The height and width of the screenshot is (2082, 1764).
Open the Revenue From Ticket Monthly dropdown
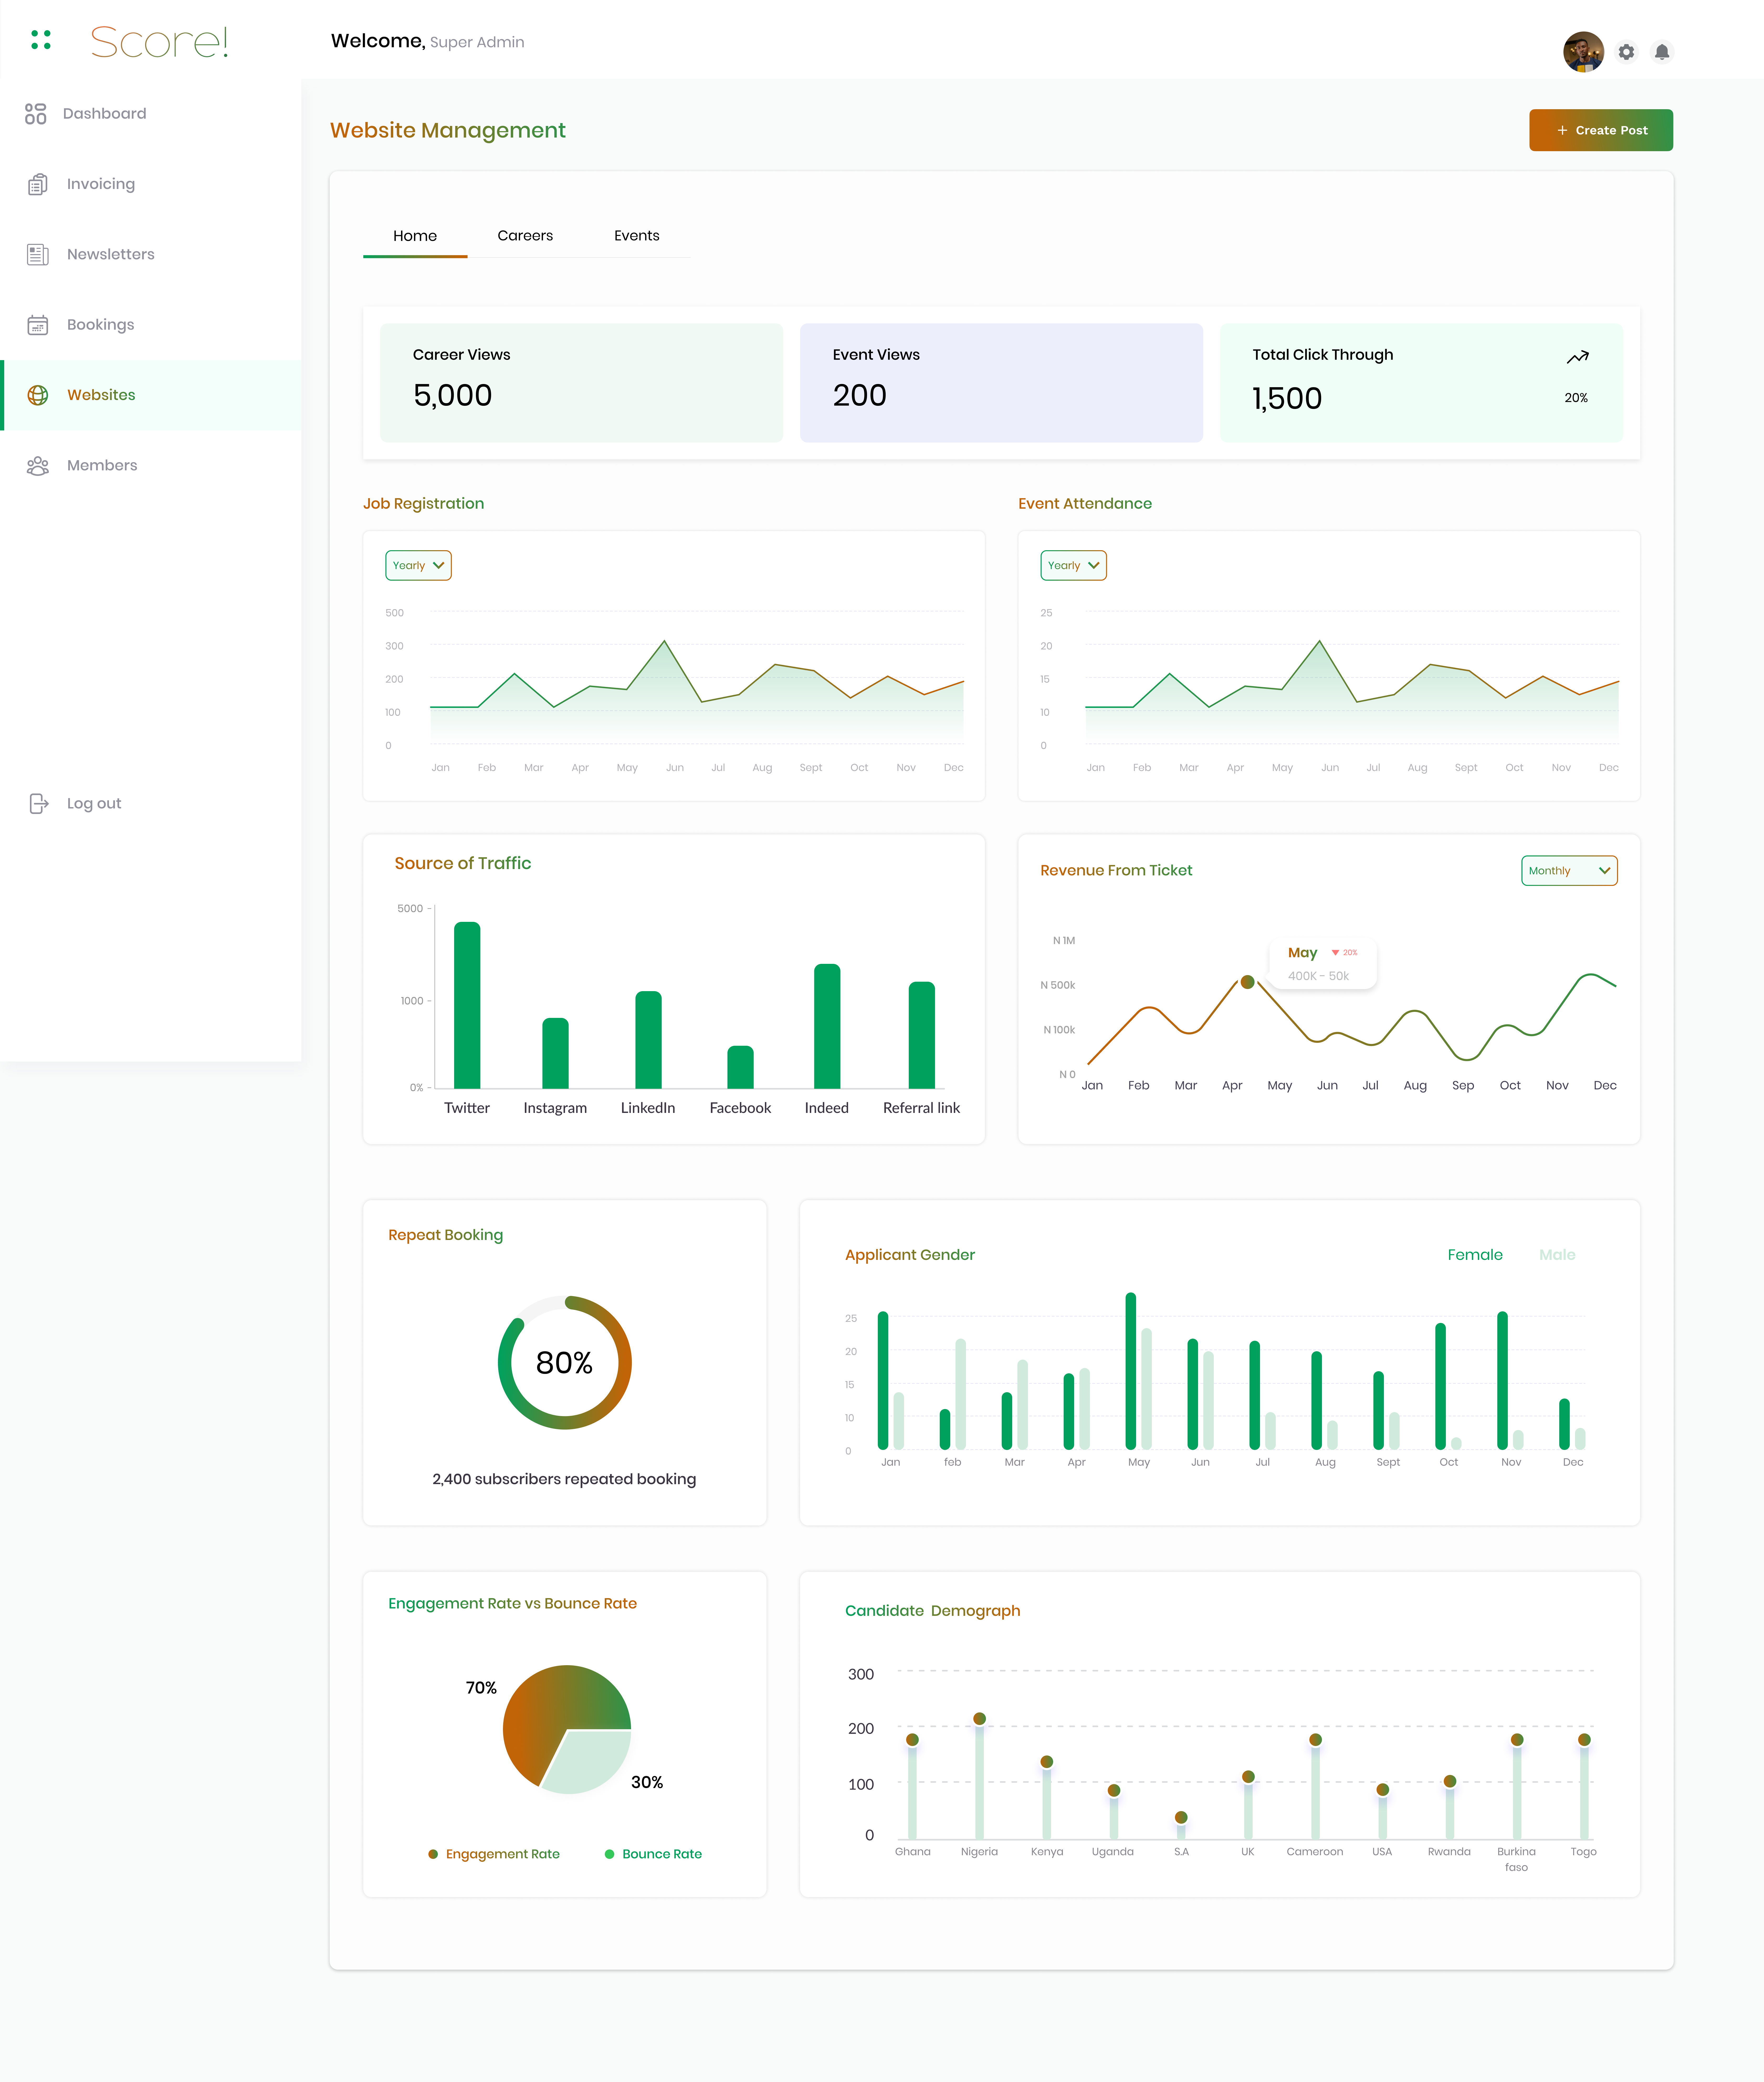(x=1569, y=871)
